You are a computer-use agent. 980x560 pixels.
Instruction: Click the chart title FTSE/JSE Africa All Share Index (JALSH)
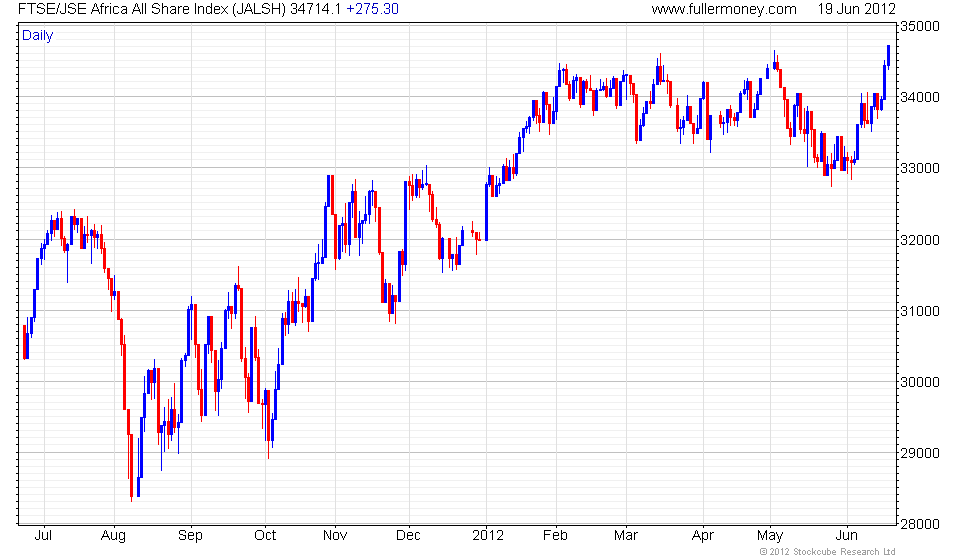coord(152,9)
